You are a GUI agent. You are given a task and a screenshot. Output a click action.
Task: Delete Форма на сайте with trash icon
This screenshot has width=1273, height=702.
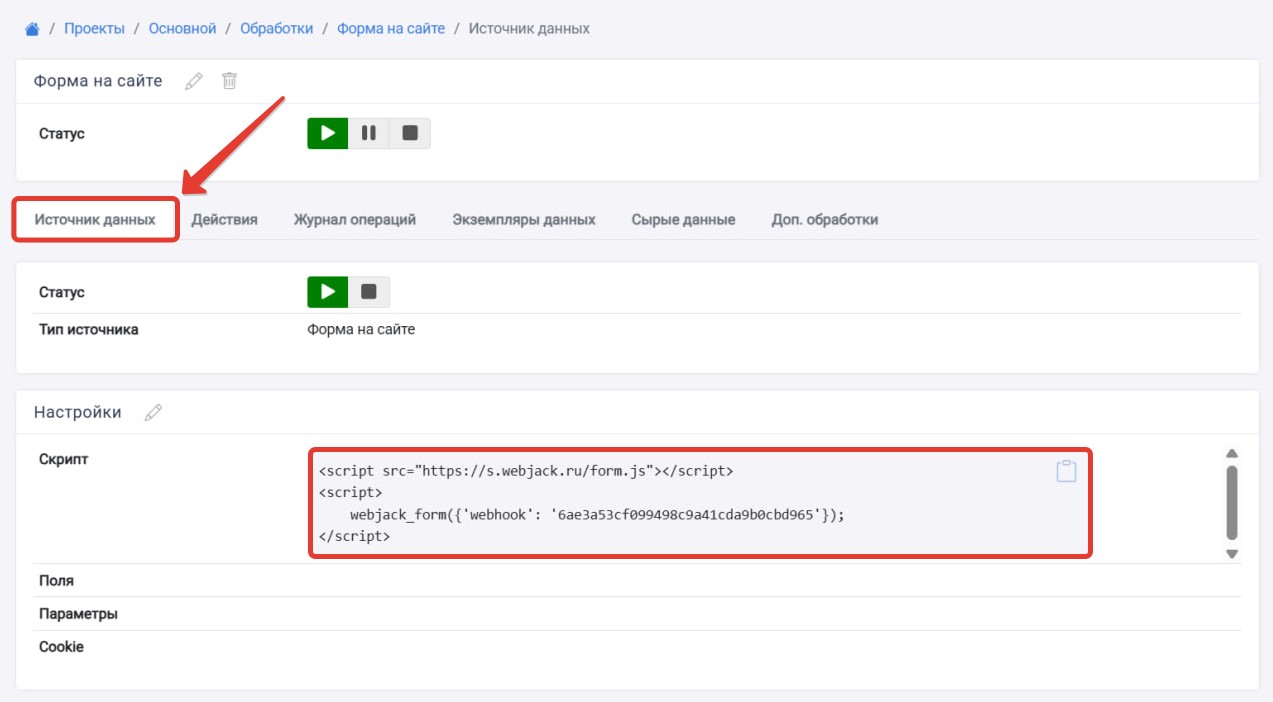[229, 81]
